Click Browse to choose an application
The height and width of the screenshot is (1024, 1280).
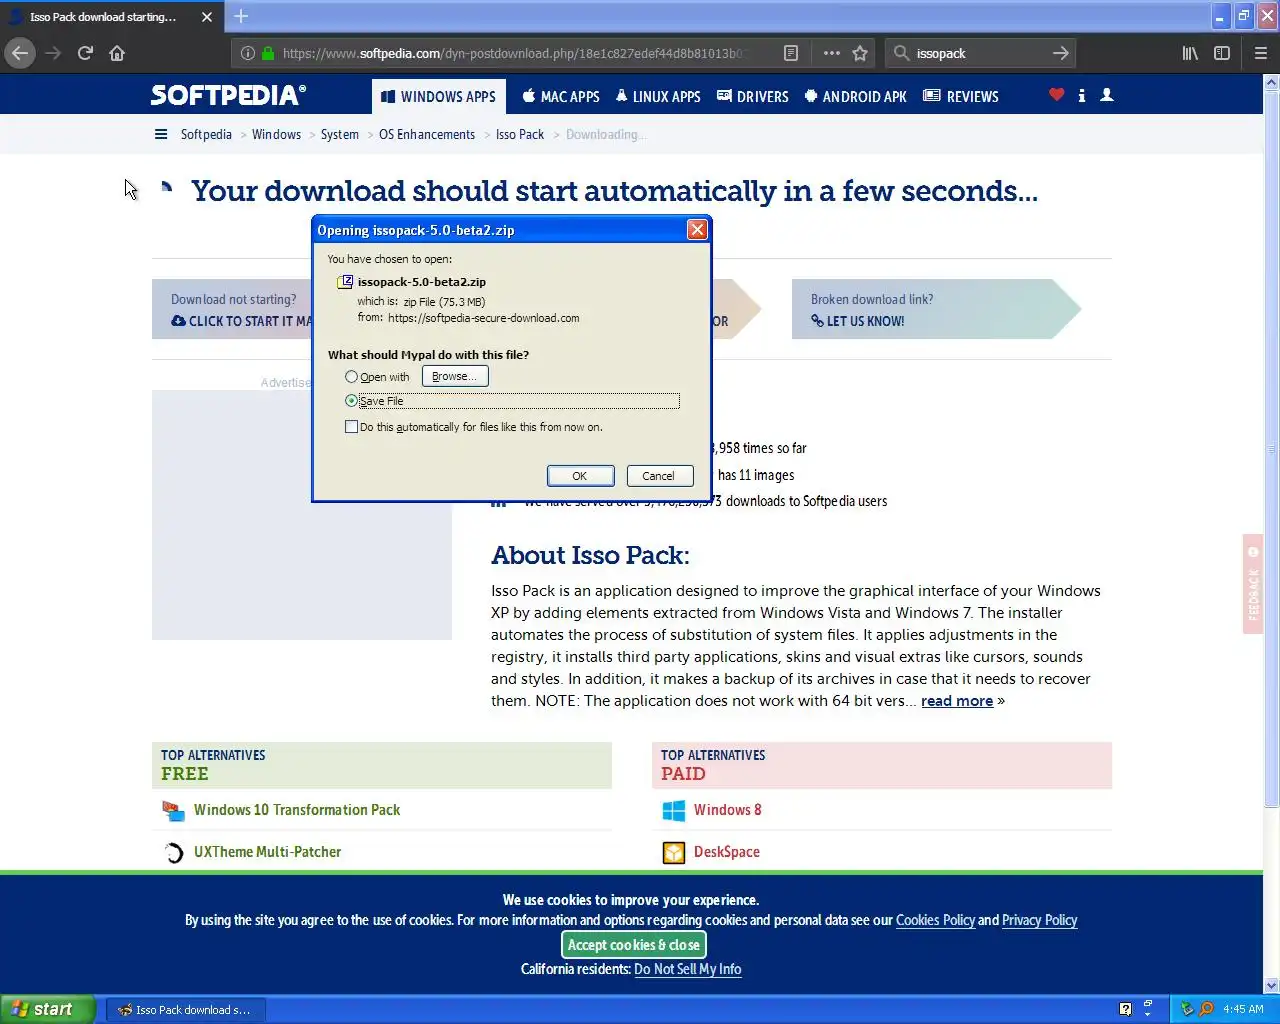455,376
